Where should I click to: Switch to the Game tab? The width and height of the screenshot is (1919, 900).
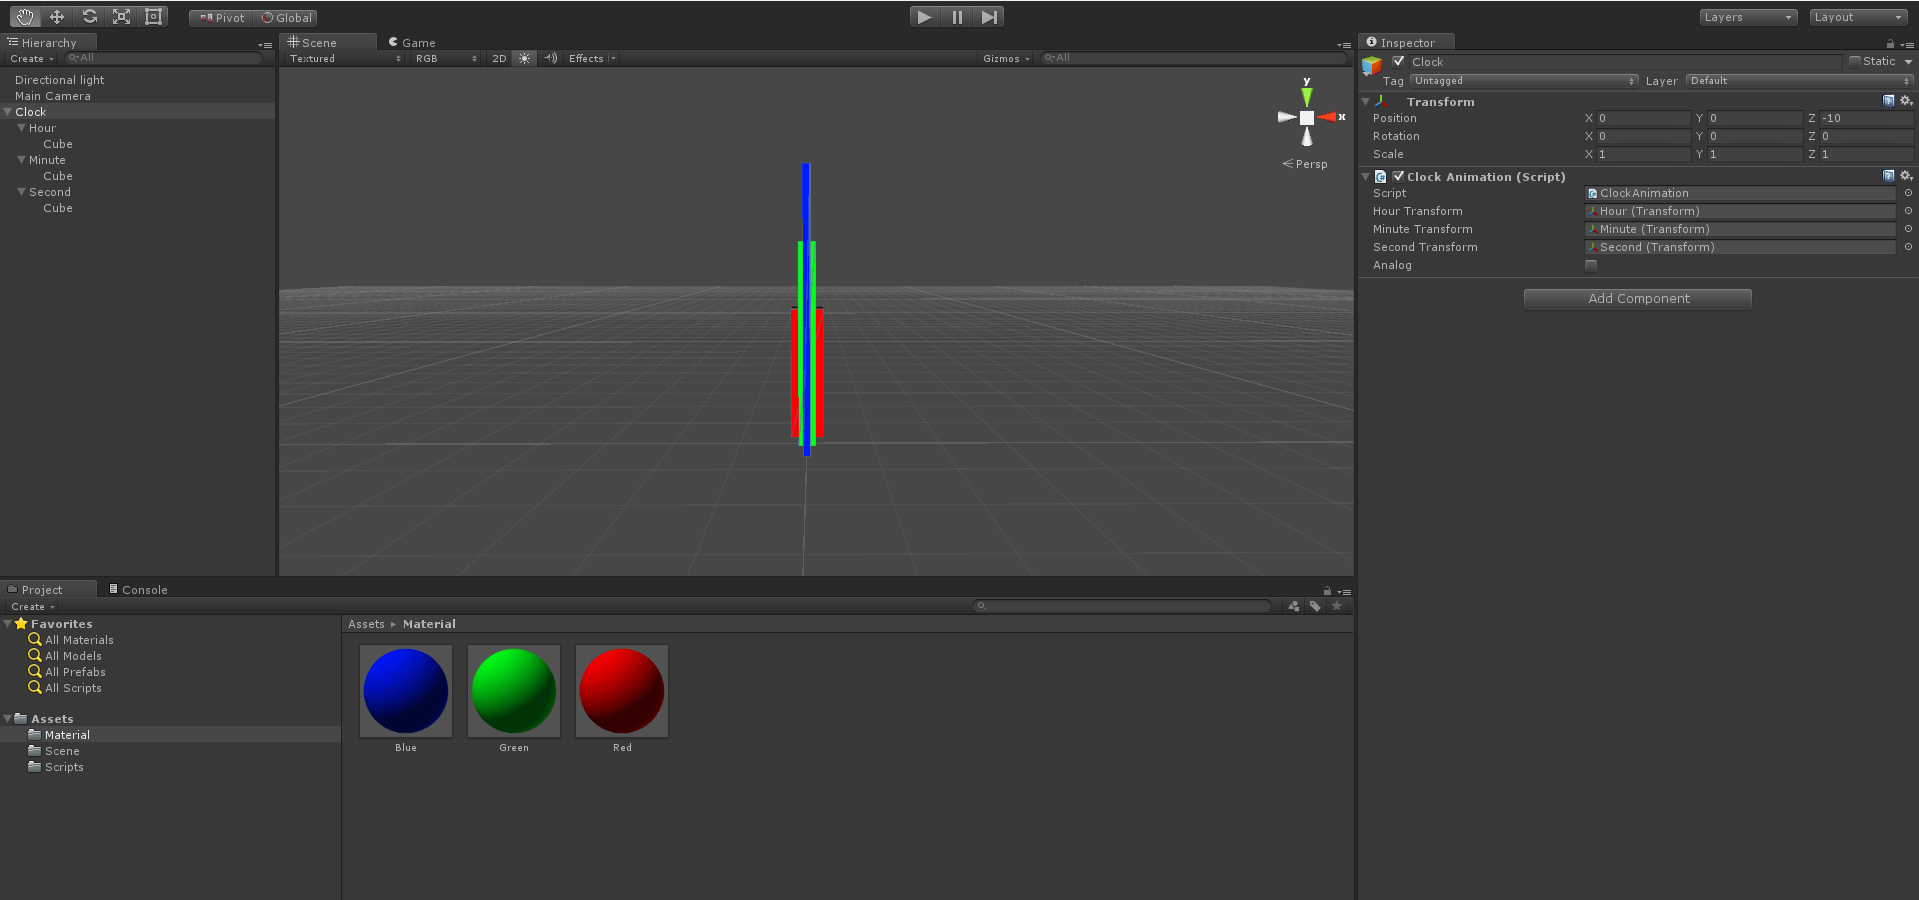(412, 42)
